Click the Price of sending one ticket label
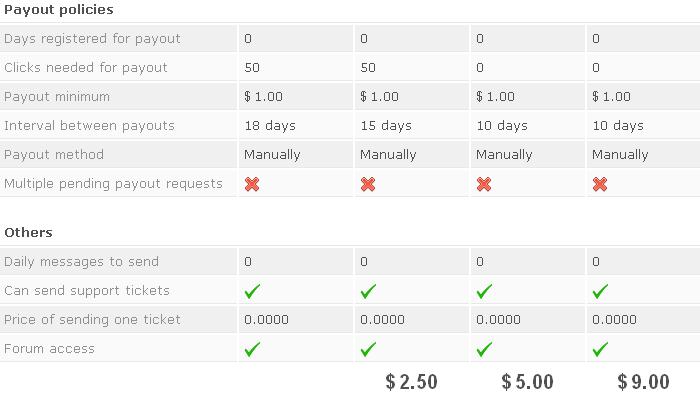The width and height of the screenshot is (700, 395). 92,320
